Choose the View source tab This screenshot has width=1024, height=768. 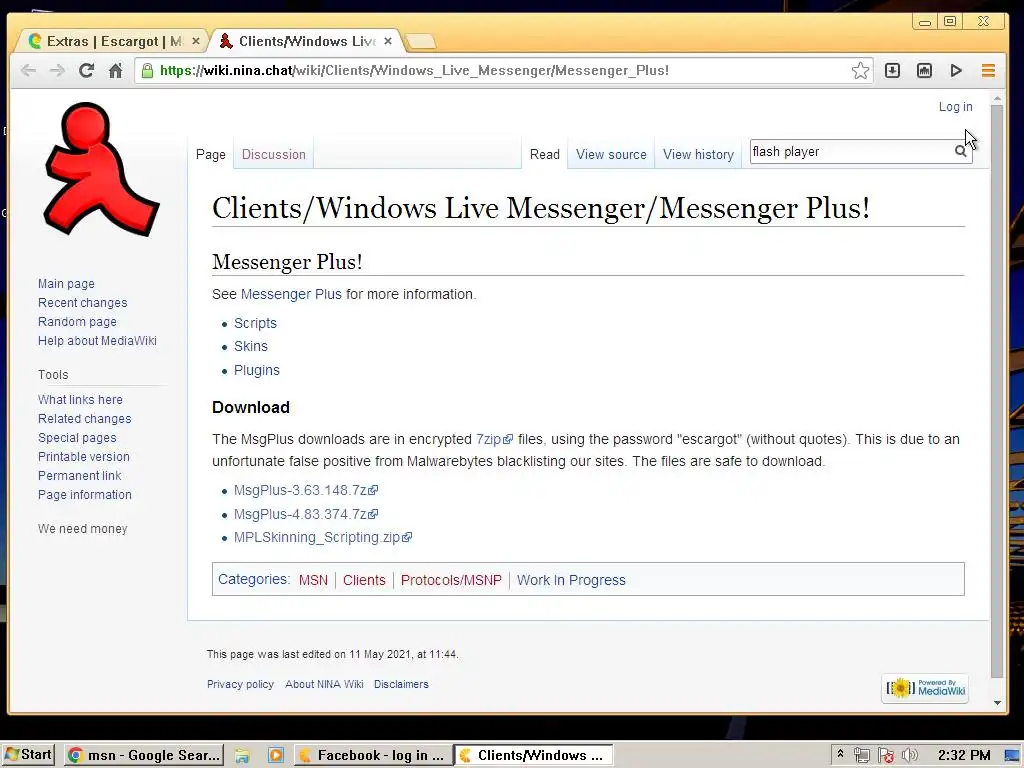pyautogui.click(x=611, y=155)
